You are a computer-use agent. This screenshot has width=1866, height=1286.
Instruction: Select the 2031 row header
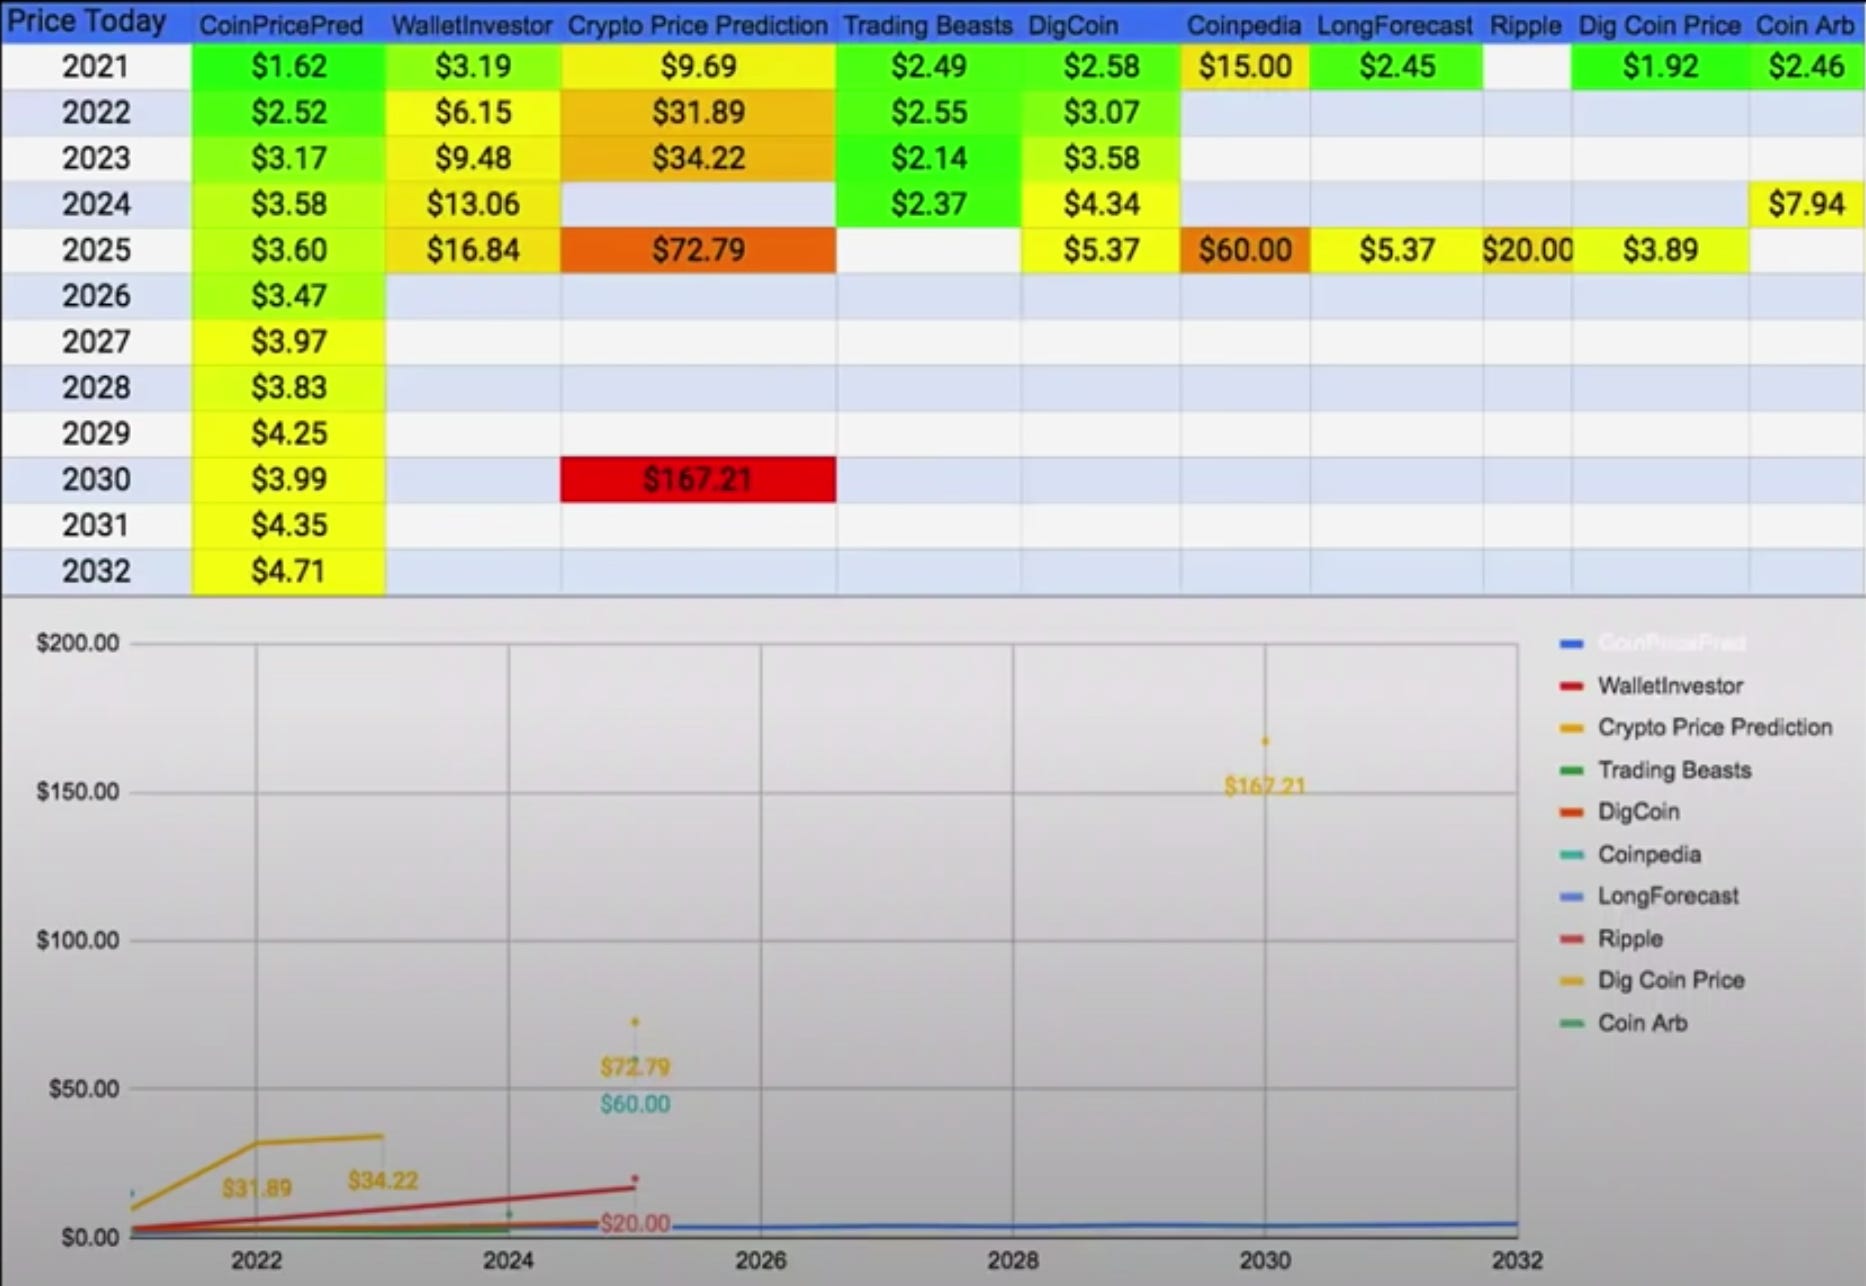pos(96,526)
